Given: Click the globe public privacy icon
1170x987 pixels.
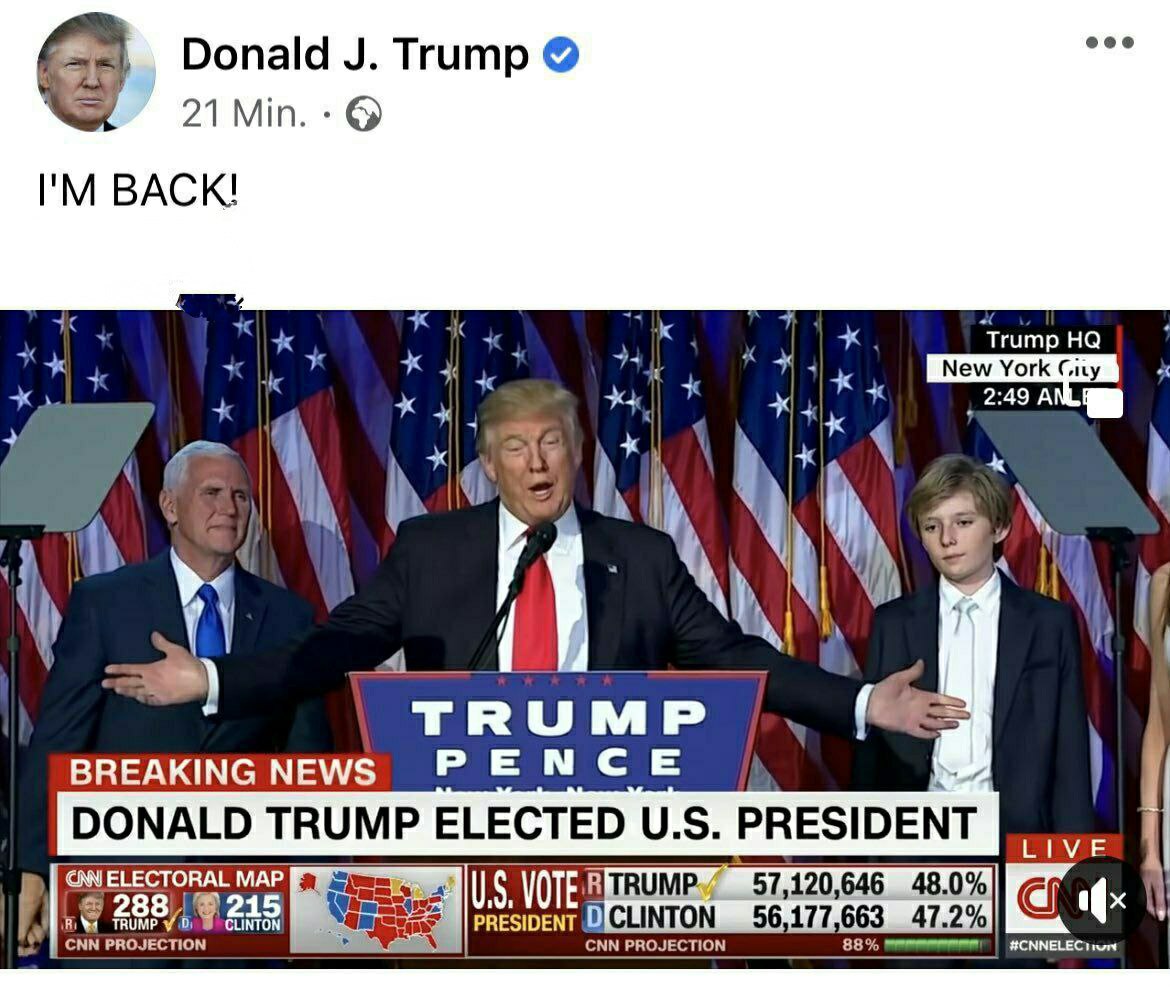Looking at the screenshot, I should click(364, 114).
